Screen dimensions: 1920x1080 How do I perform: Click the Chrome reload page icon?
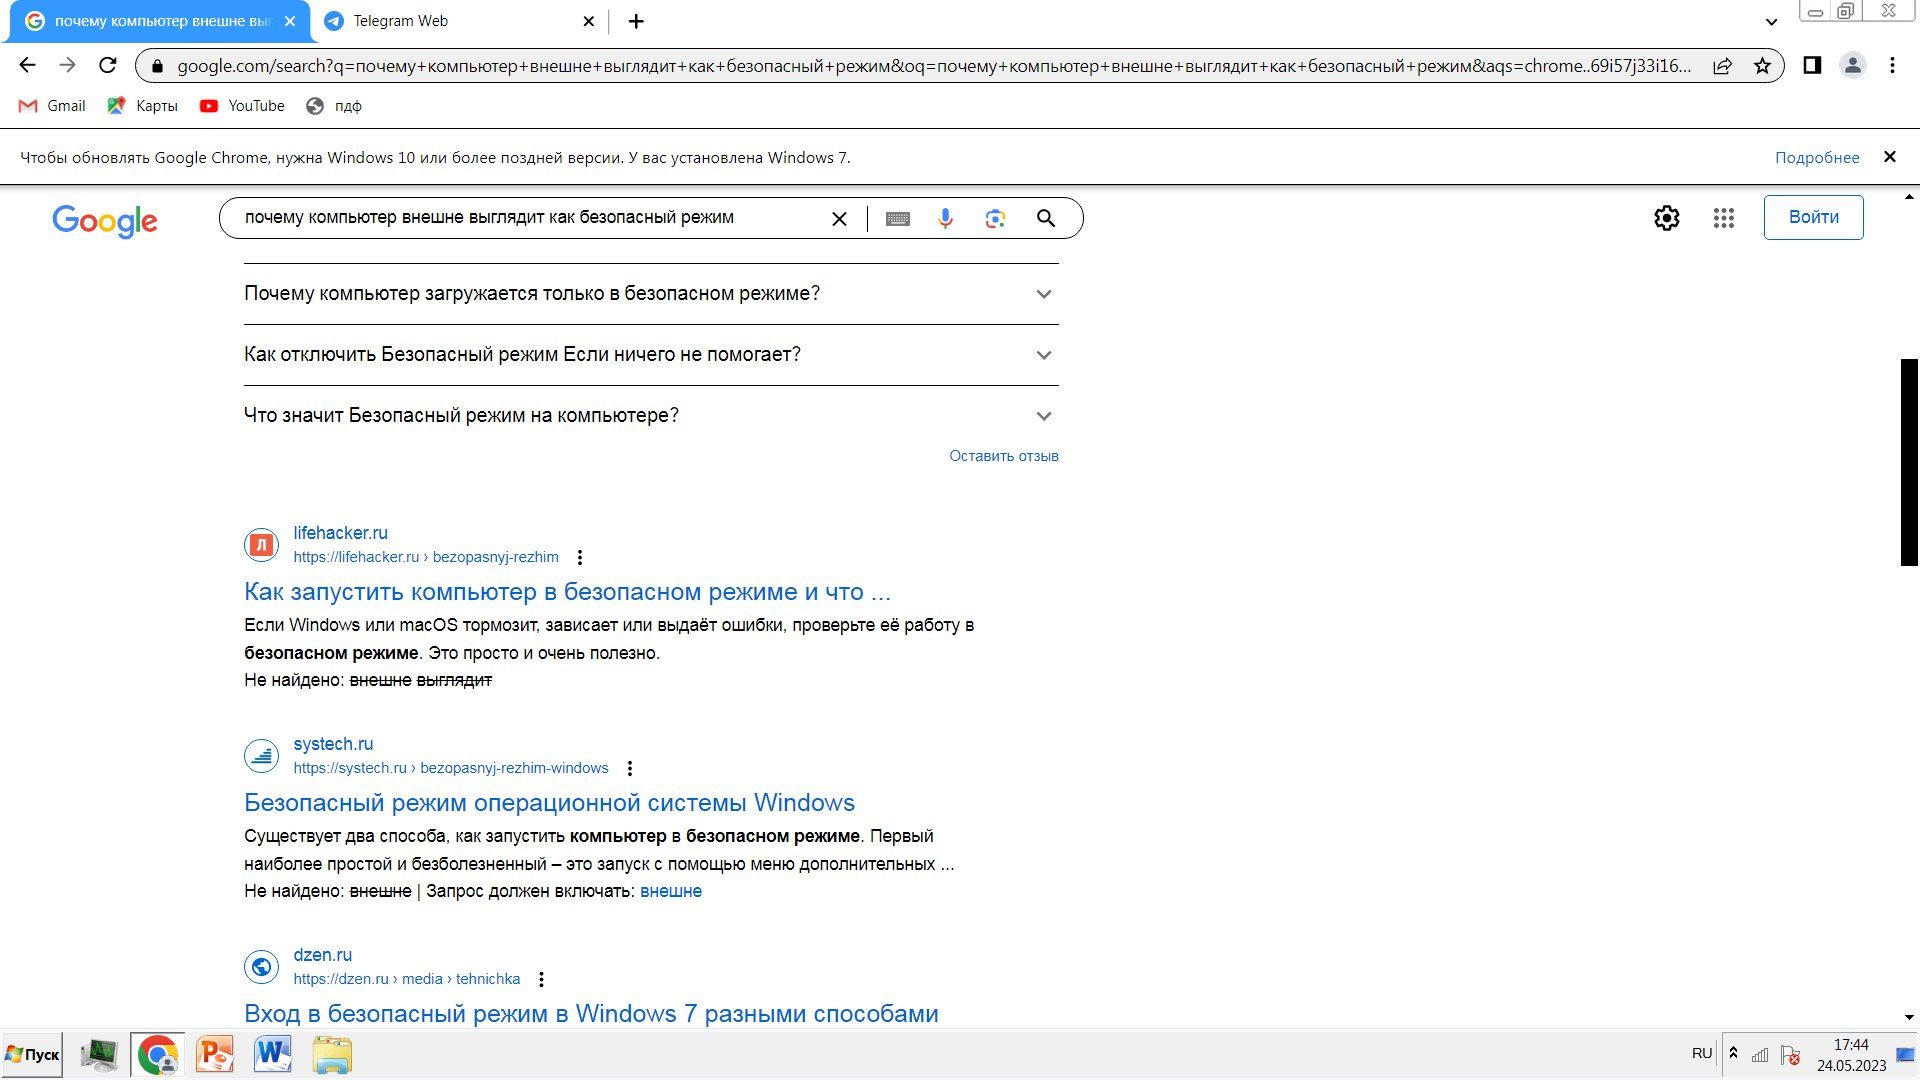[x=108, y=65]
